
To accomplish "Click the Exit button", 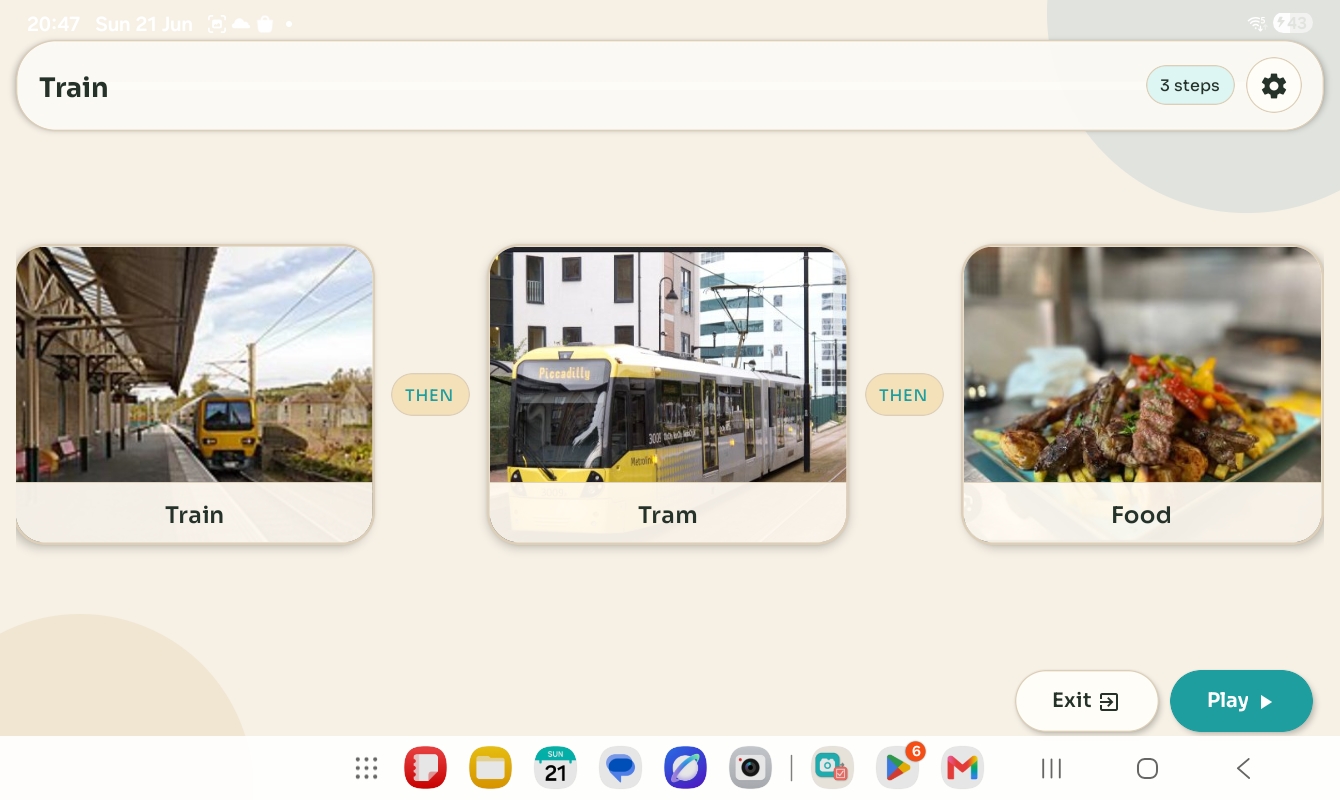I will click(1086, 701).
